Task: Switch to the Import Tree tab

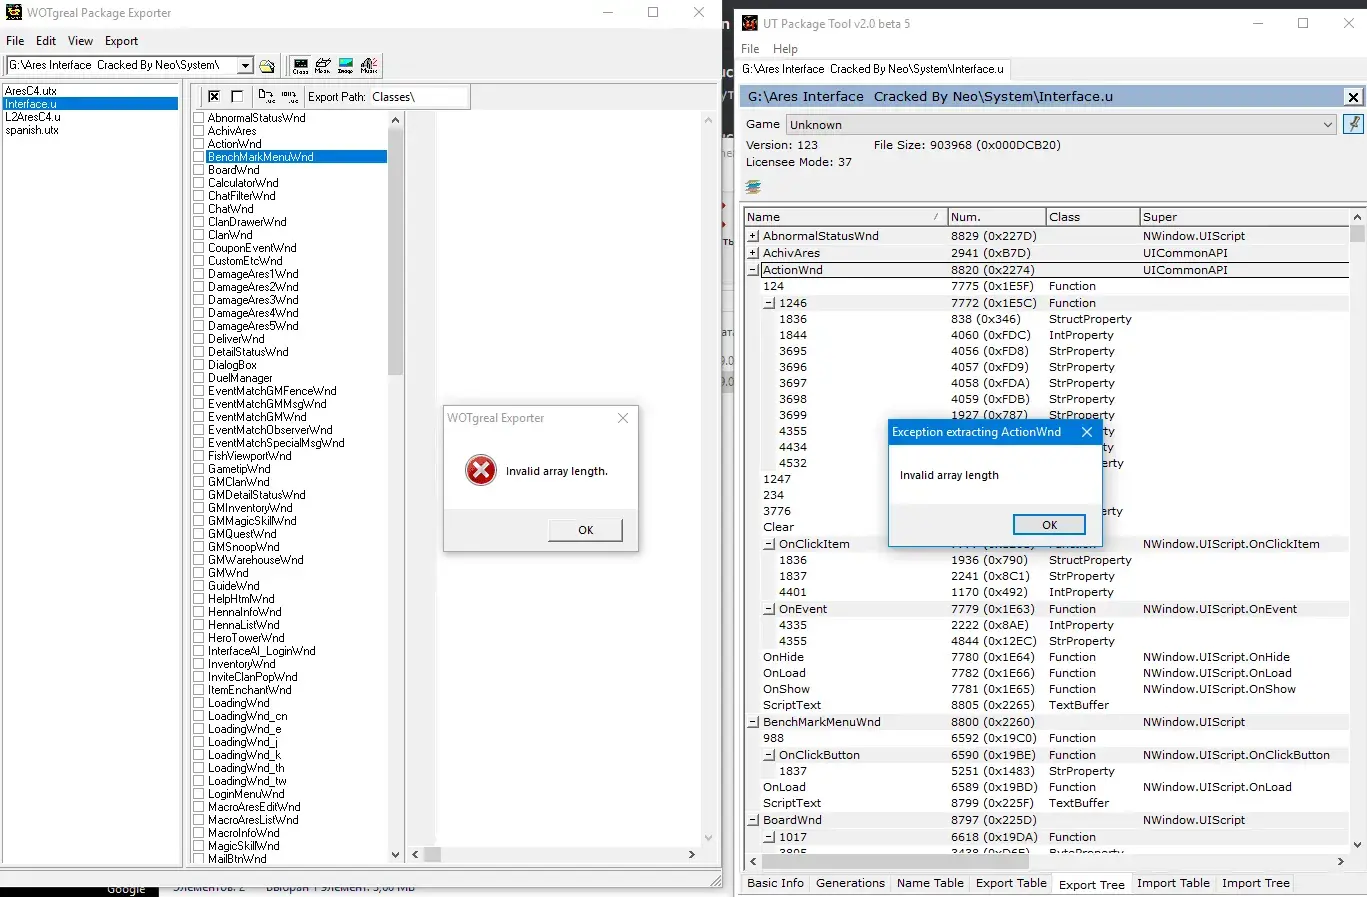Action: [1255, 883]
